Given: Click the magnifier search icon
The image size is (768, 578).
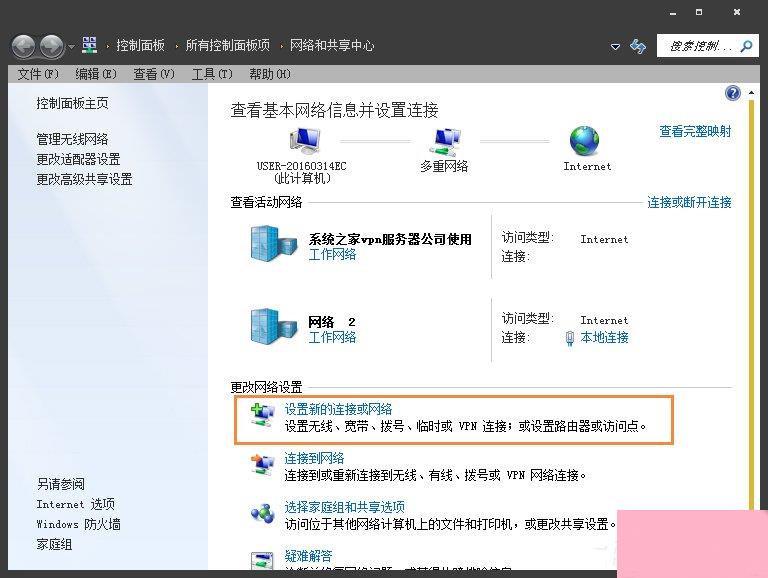Looking at the screenshot, I should [747, 46].
